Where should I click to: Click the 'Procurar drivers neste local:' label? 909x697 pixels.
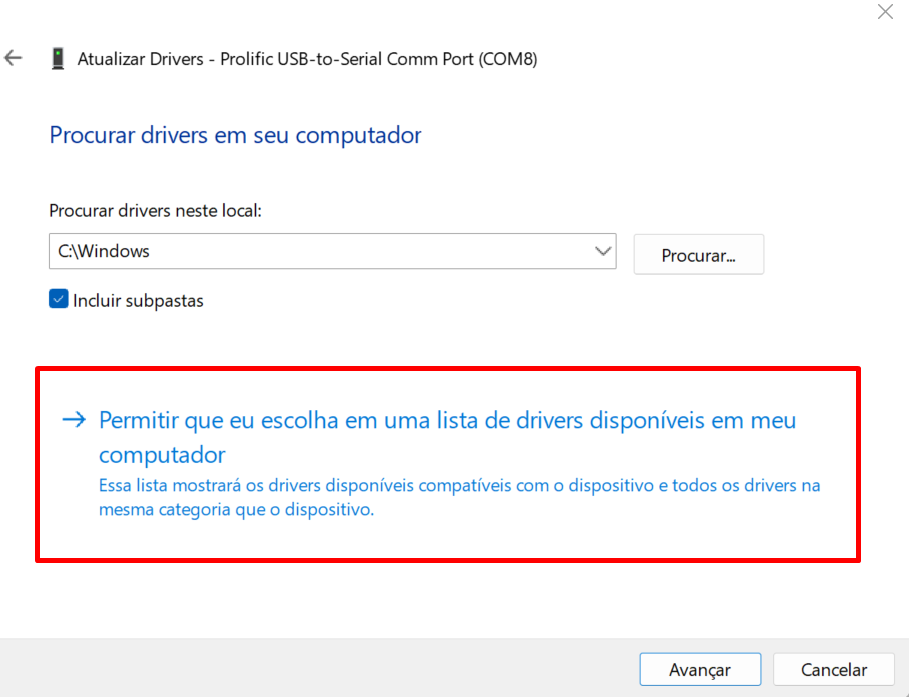[155, 211]
